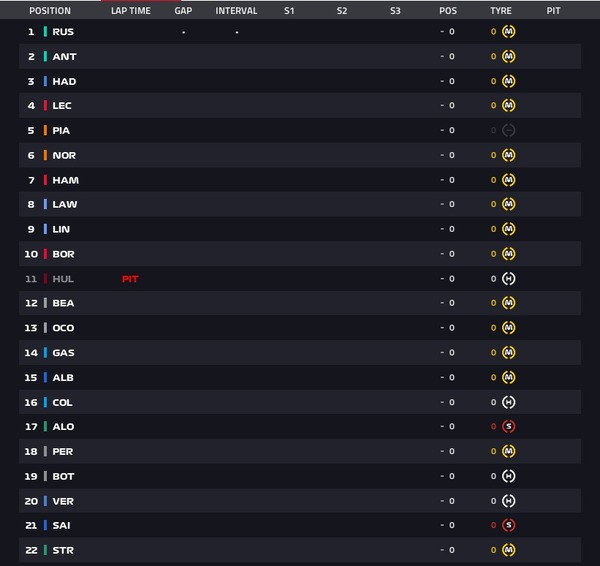Select driver LEC row name
This screenshot has width=600, height=566.
[x=62, y=106]
